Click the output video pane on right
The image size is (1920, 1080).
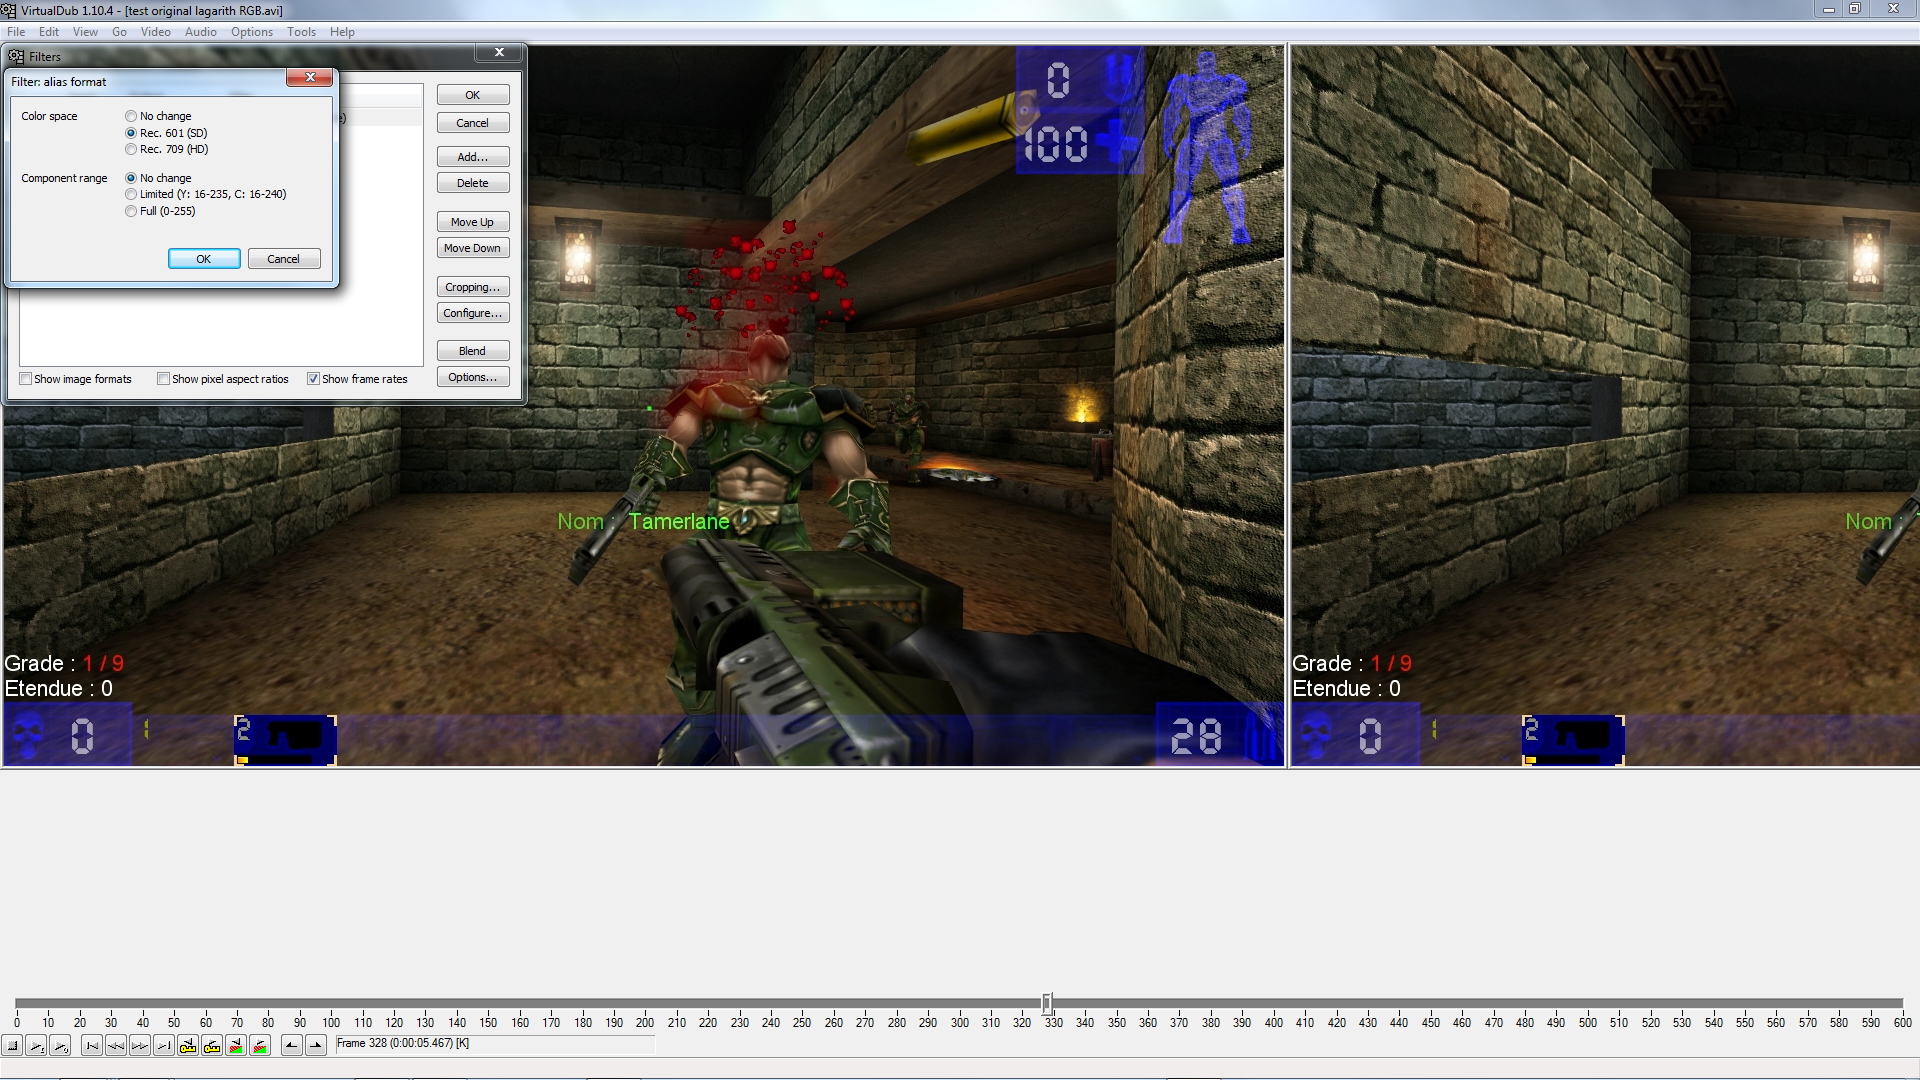[x=1605, y=406]
